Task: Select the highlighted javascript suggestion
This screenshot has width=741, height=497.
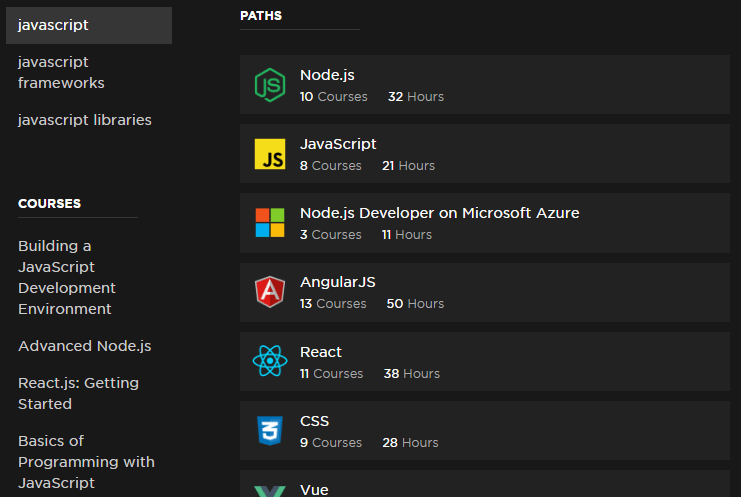Action: tap(89, 25)
